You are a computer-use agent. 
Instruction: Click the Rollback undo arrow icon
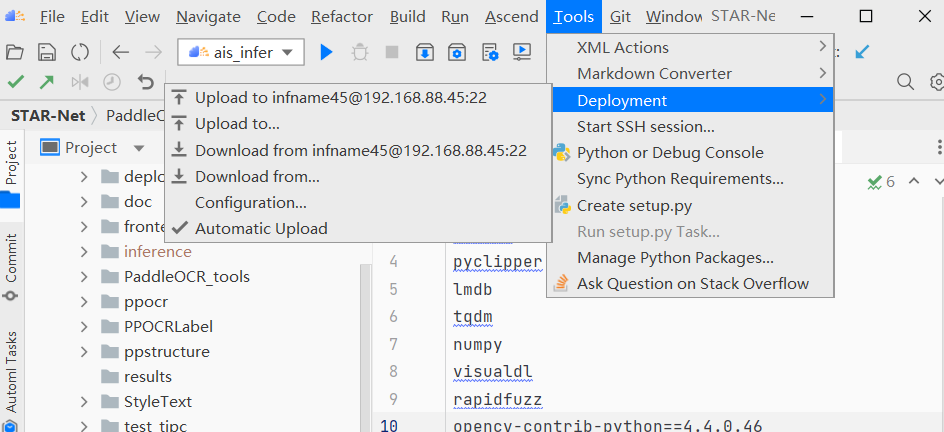click(146, 82)
